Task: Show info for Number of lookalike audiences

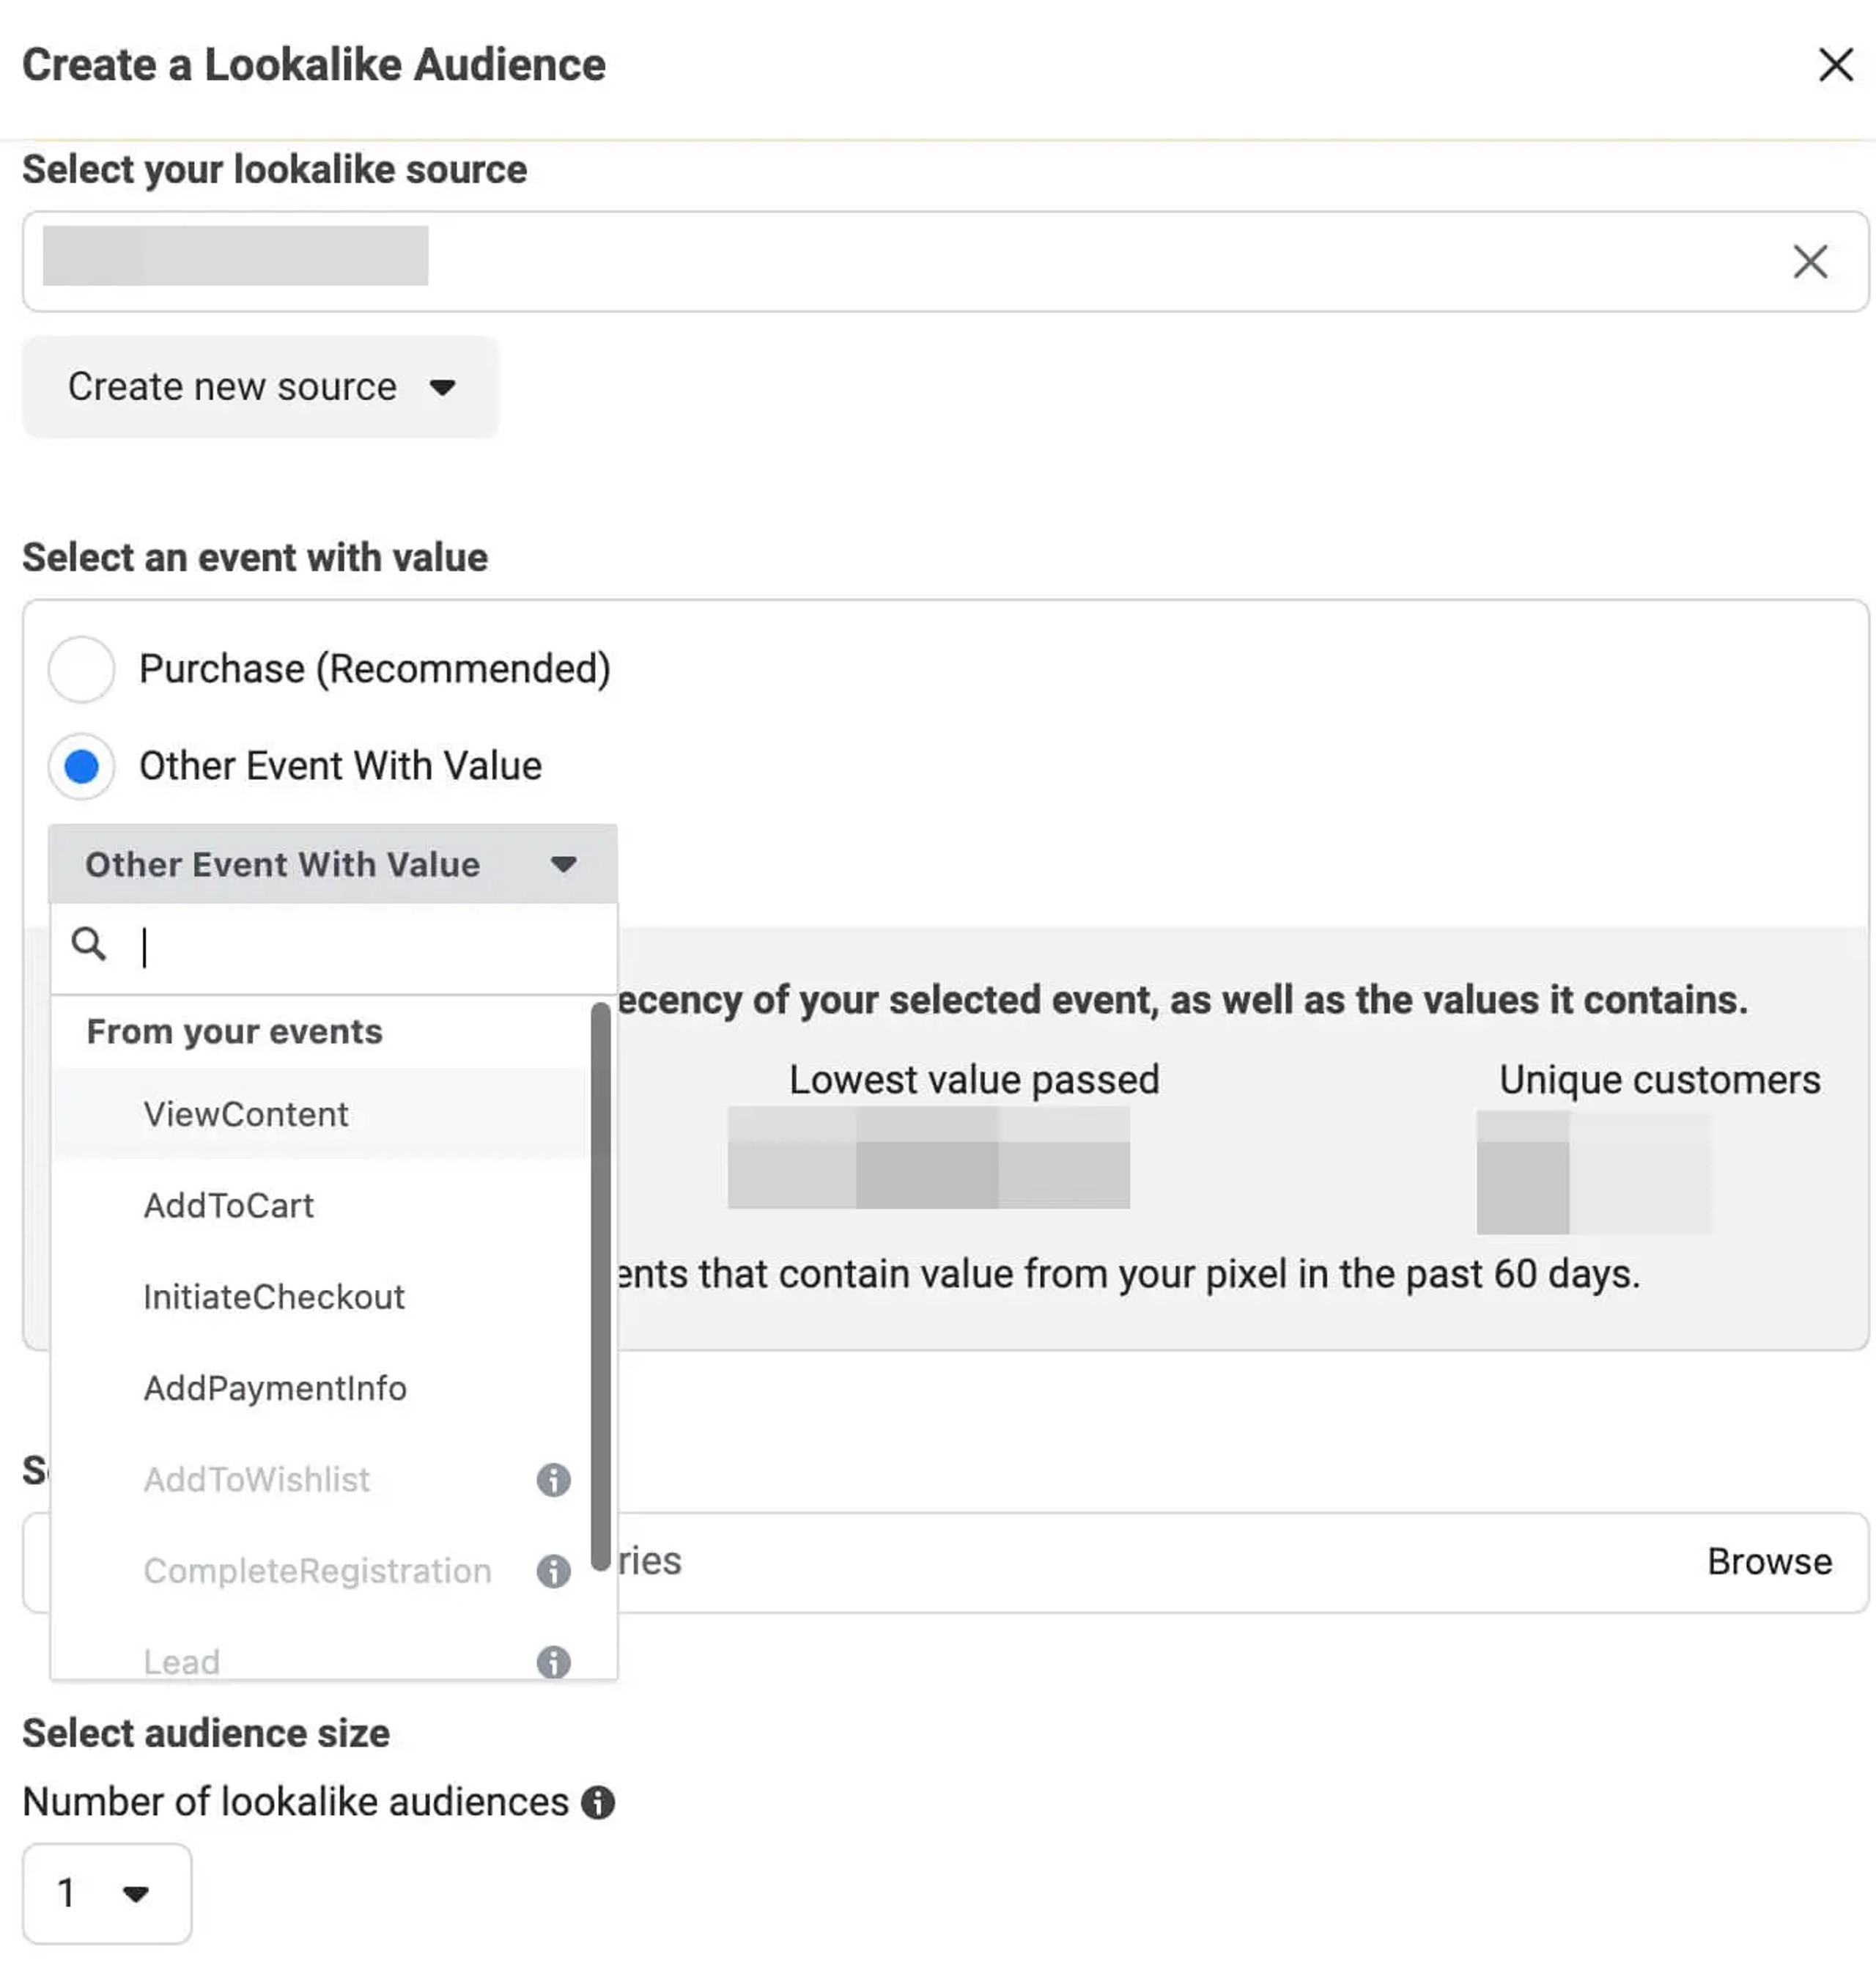Action: pos(598,1802)
